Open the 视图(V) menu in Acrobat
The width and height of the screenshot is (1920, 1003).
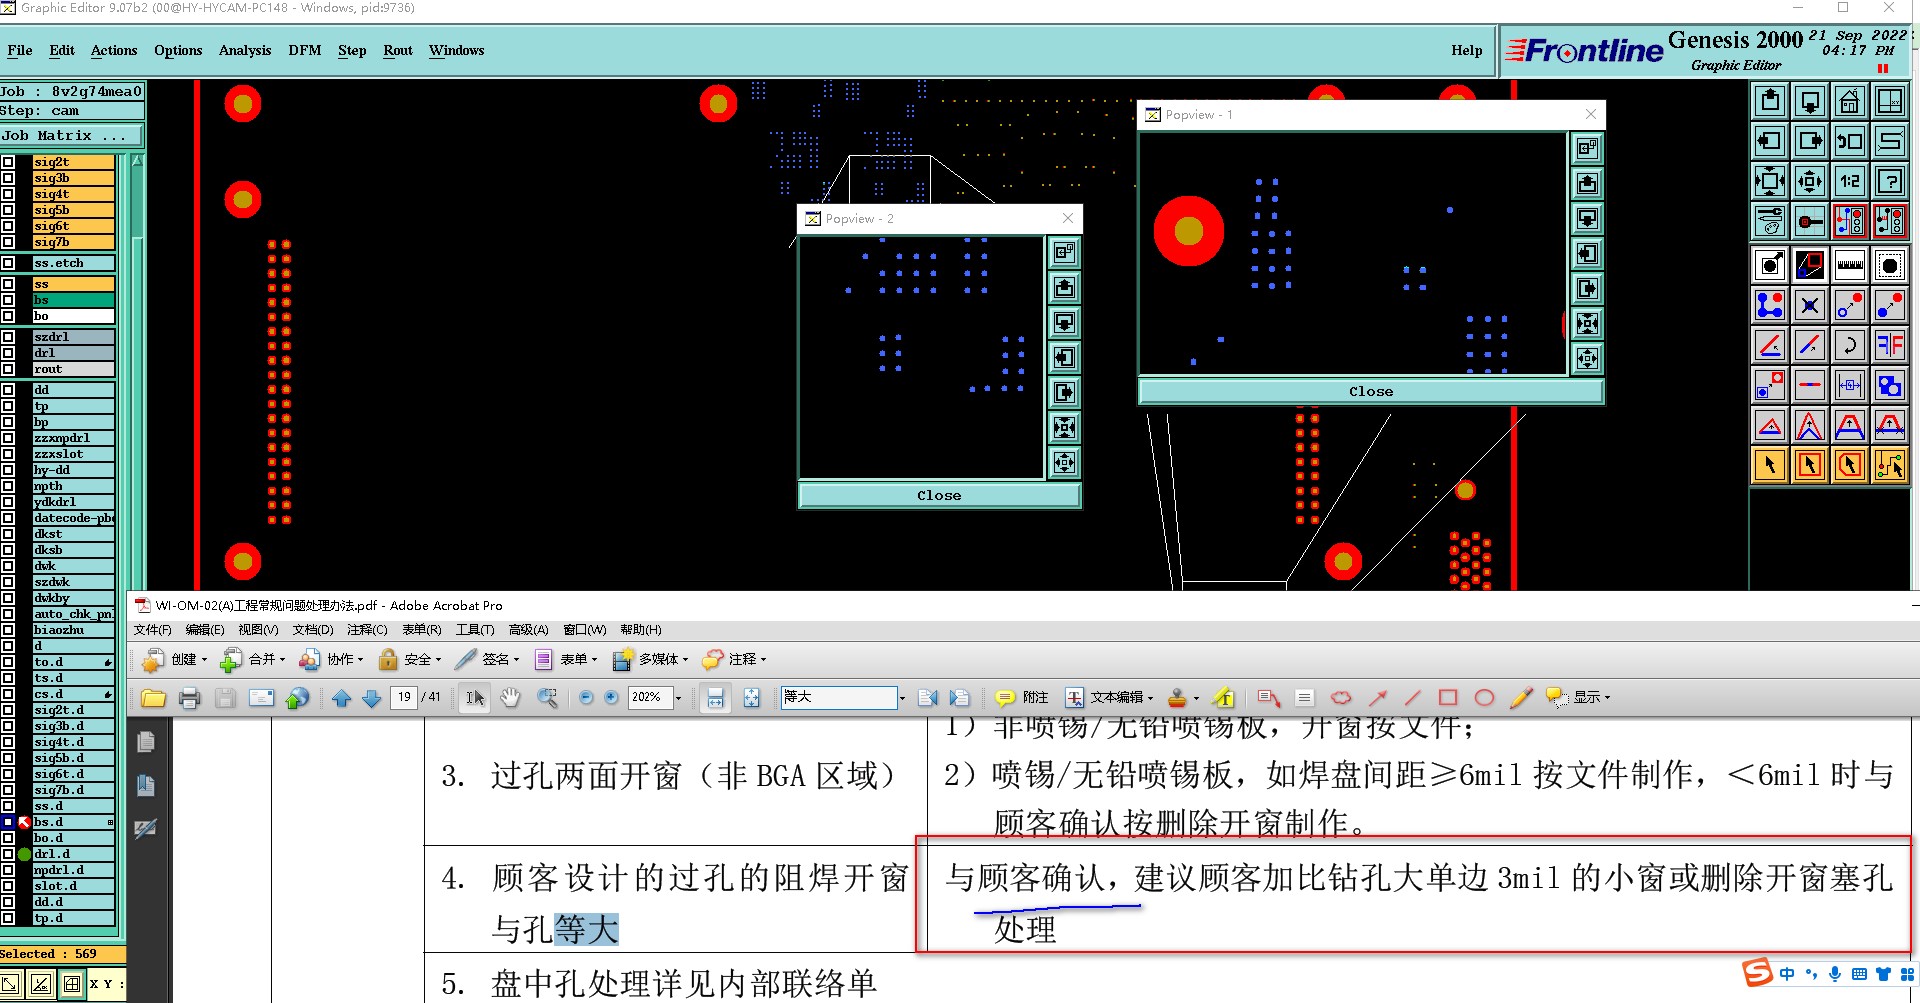click(258, 630)
